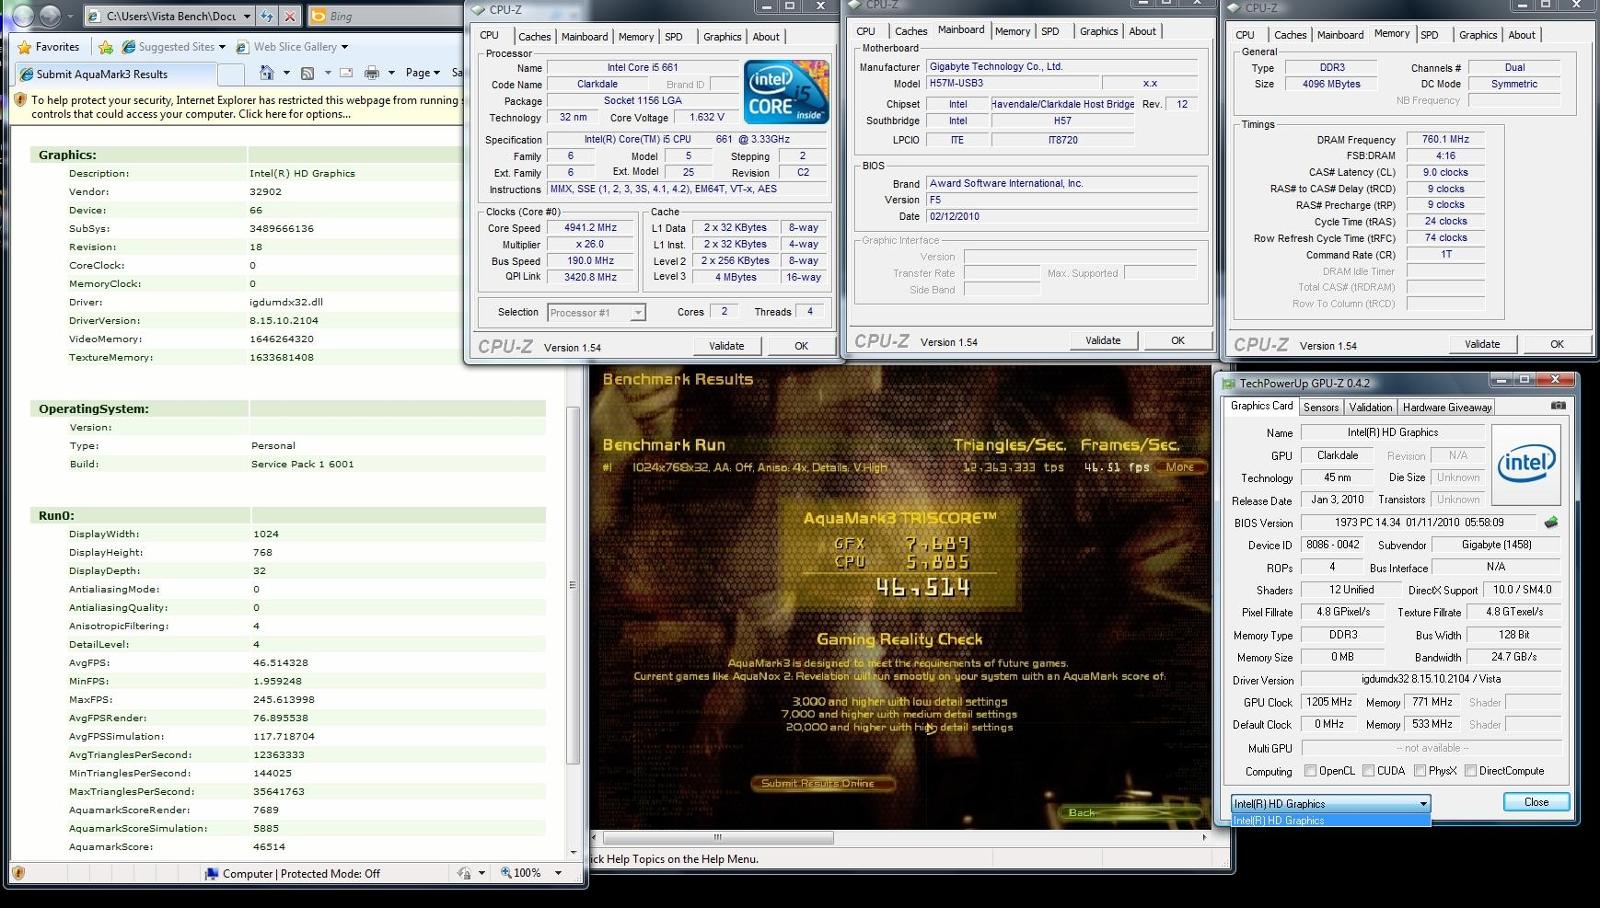
Task: Open the Home button dropdown arrow
Action: click(x=287, y=73)
